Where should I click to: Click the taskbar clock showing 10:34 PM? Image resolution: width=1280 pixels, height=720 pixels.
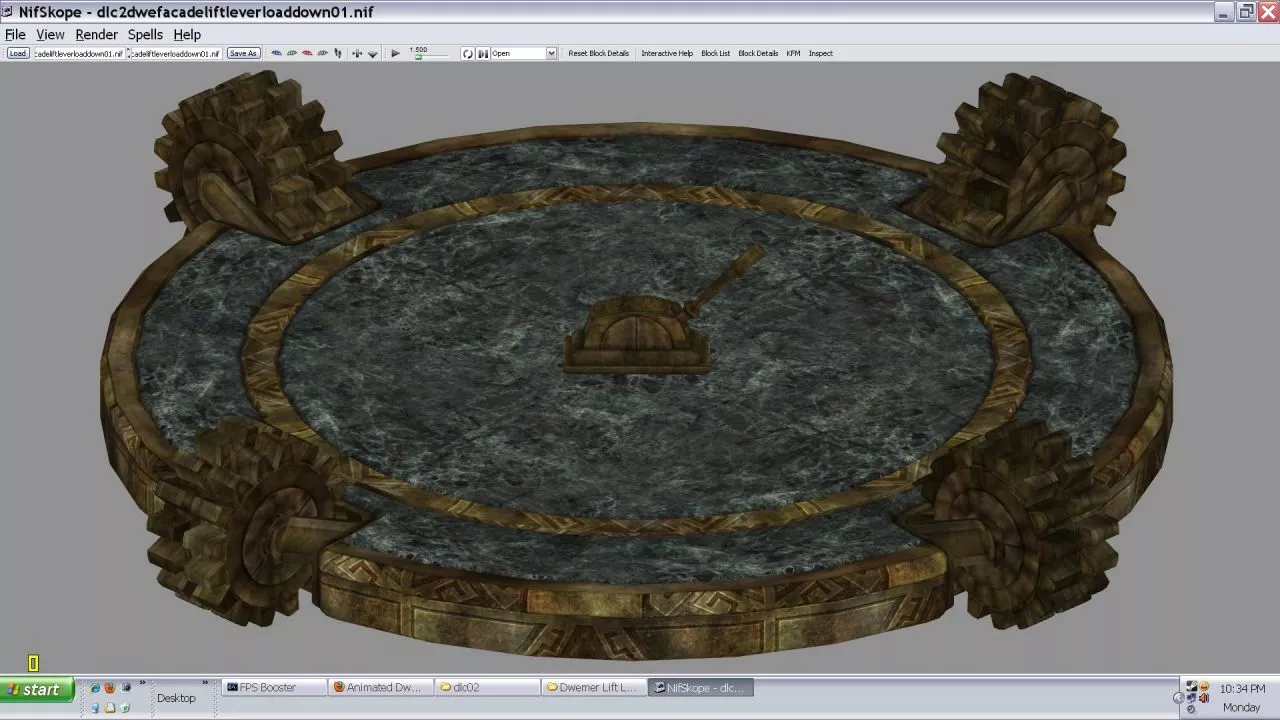pos(1242,689)
